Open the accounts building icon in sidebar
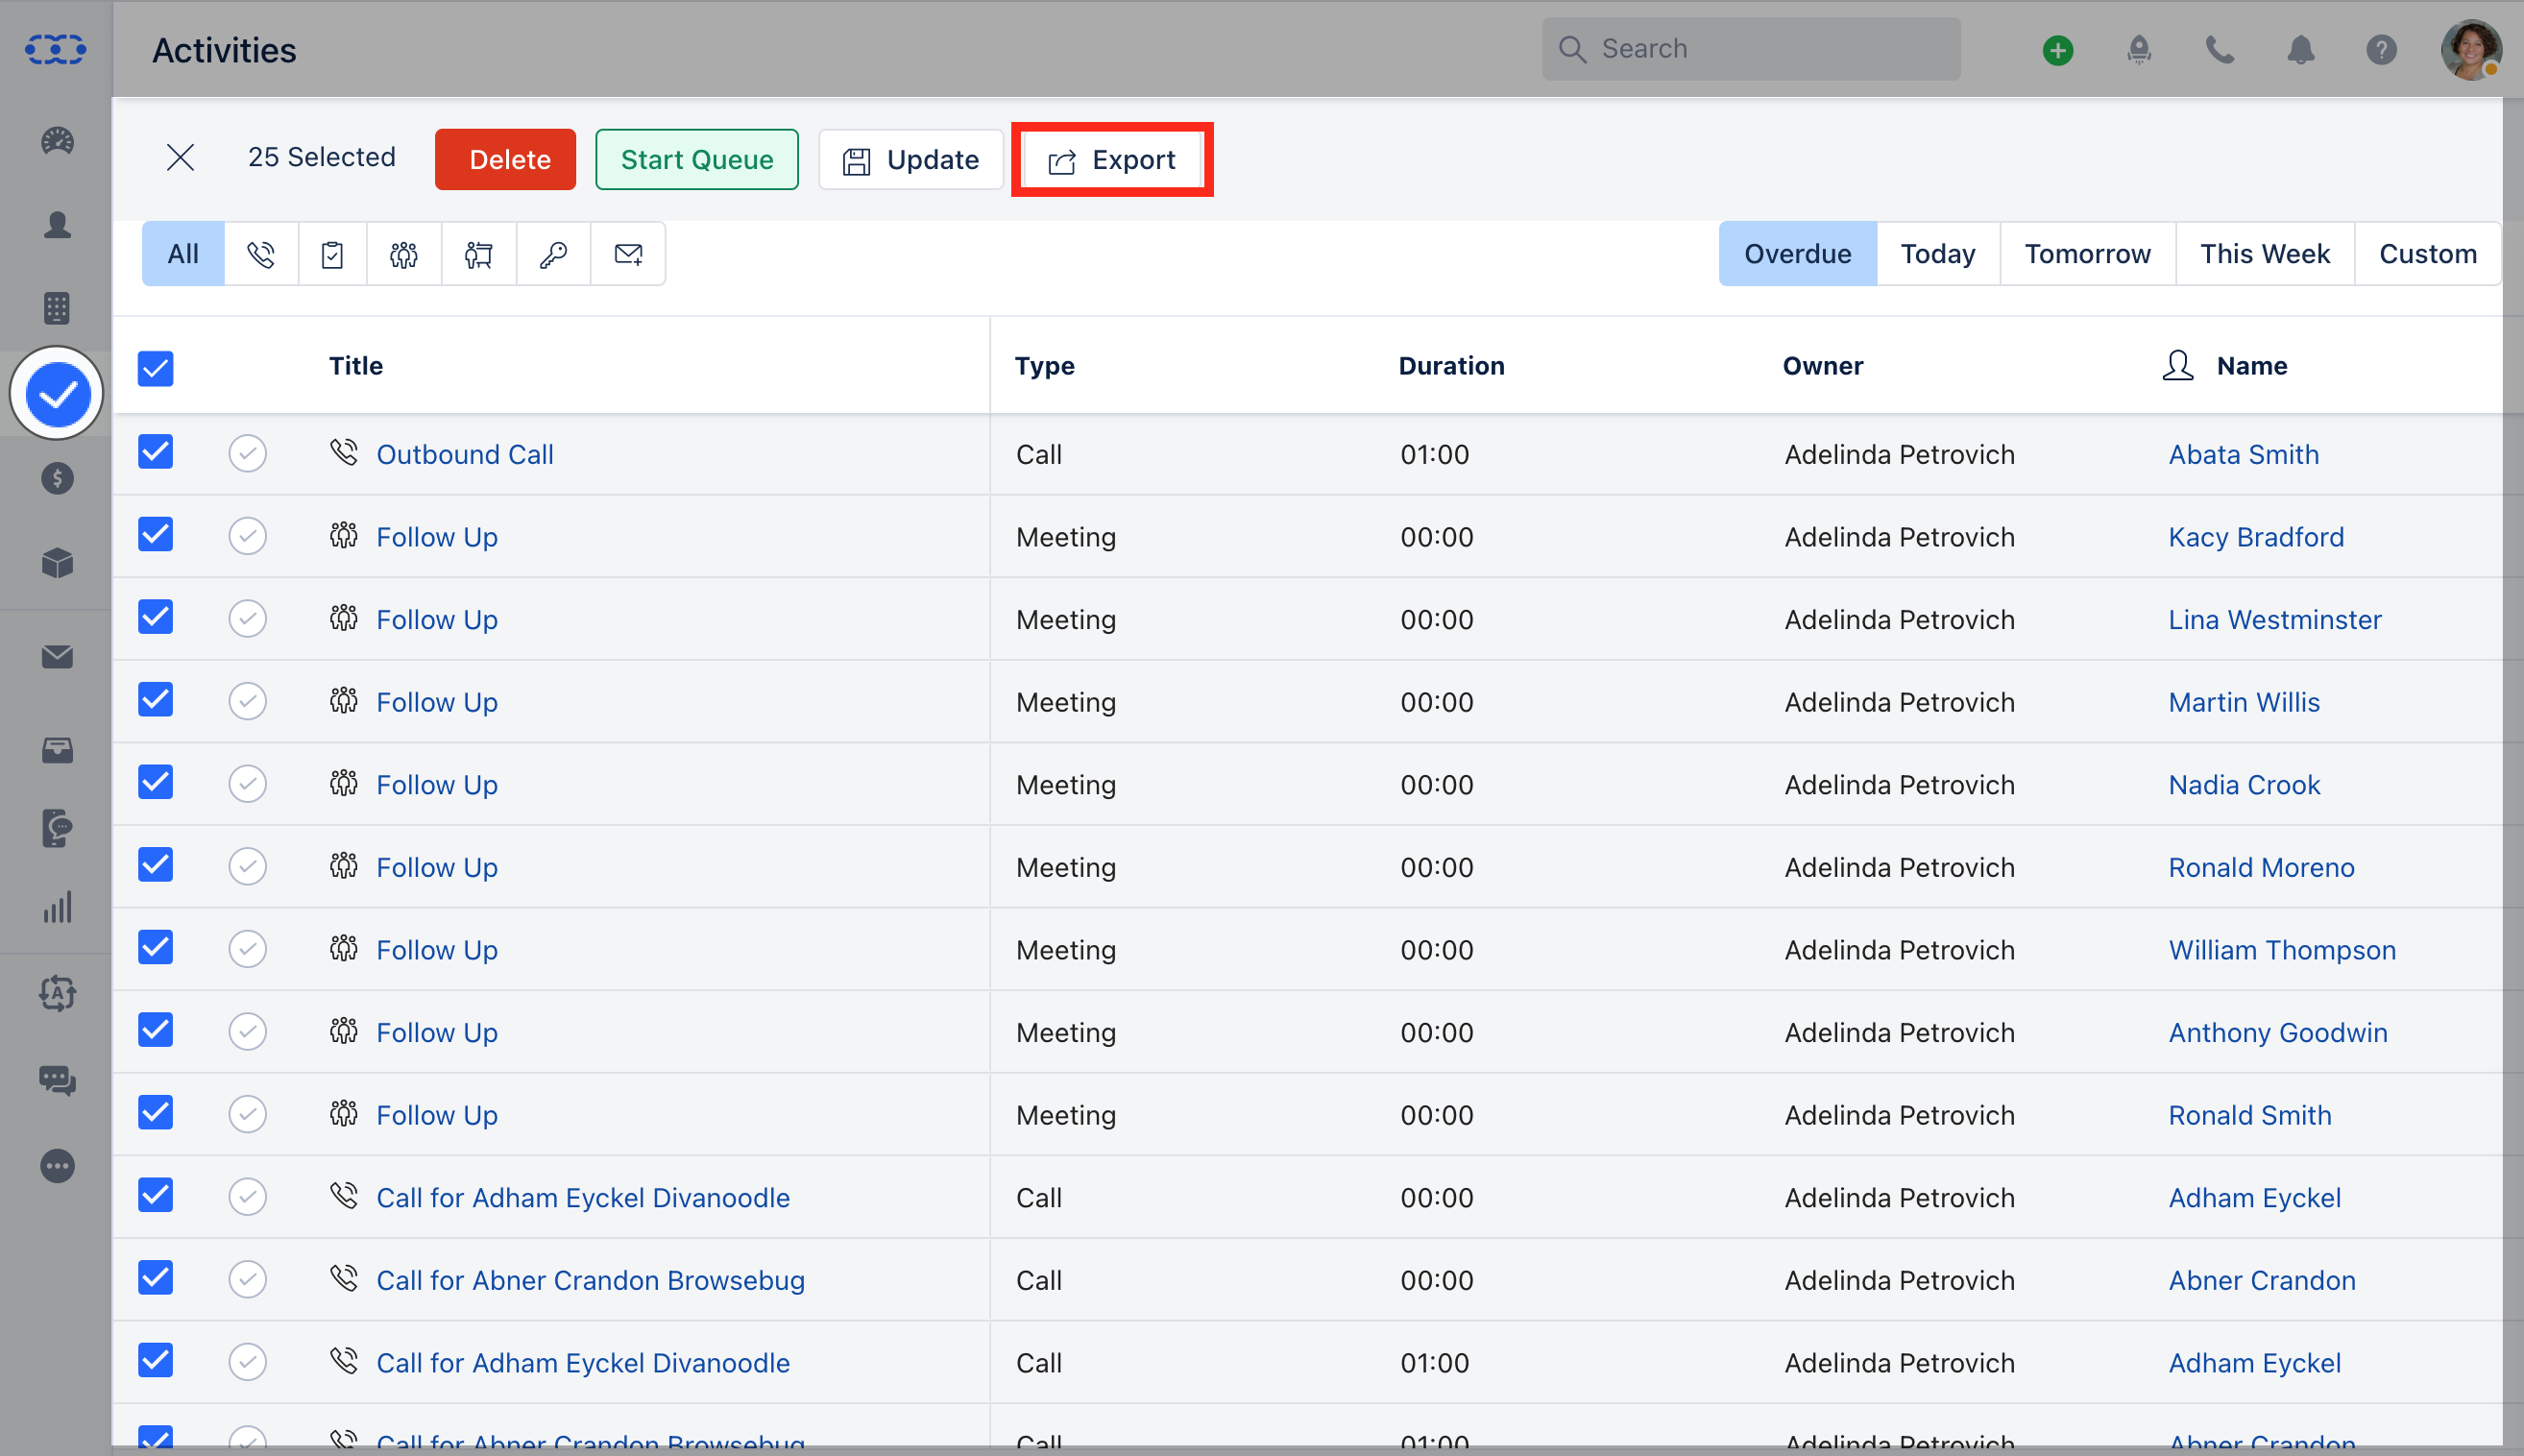Image resolution: width=2524 pixels, height=1456 pixels. pos(57,309)
